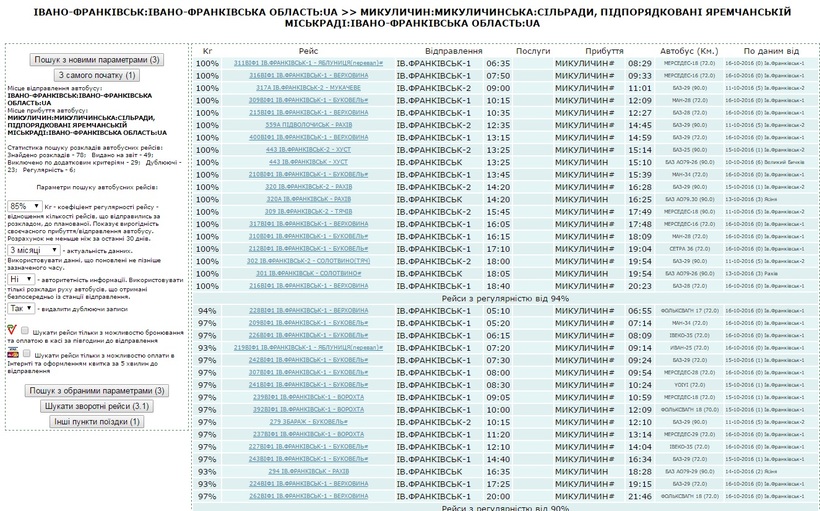Tick the internet payment routes checkbox
The image size is (820, 511).
tap(27, 354)
